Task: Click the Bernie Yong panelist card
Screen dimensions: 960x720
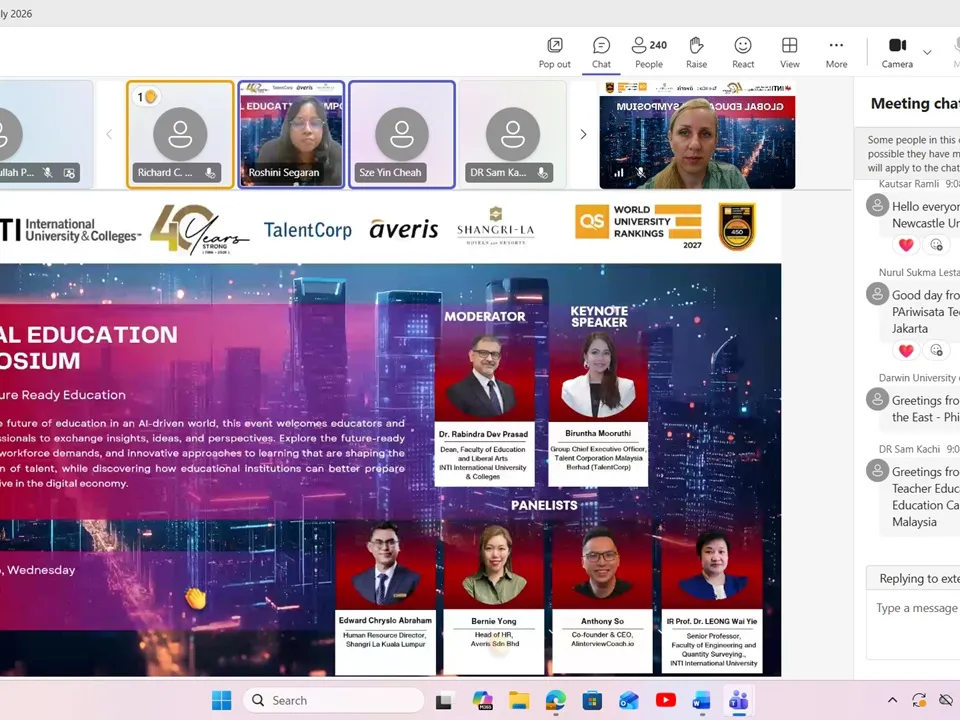Action: click(x=493, y=596)
